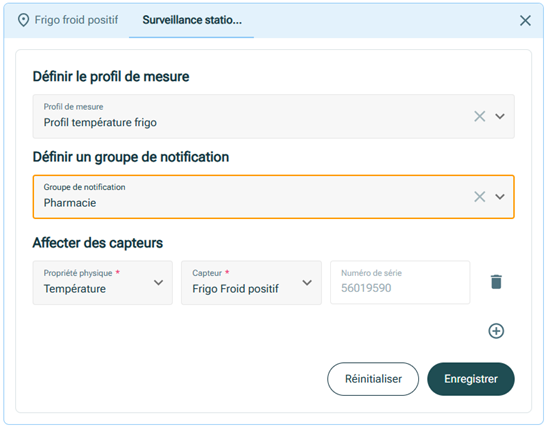The width and height of the screenshot is (548, 429).
Task: Switch to the Frigo froid positif tab
Action: coord(68,20)
